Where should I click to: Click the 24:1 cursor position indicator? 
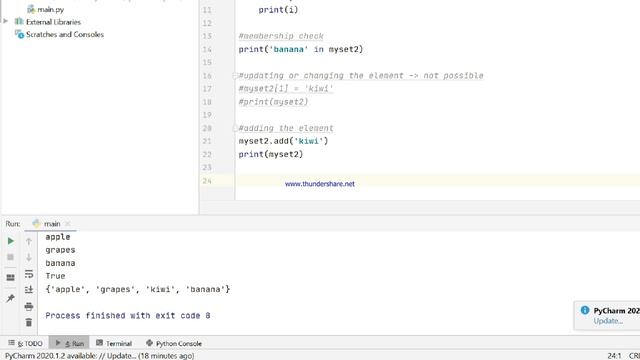[614, 356]
